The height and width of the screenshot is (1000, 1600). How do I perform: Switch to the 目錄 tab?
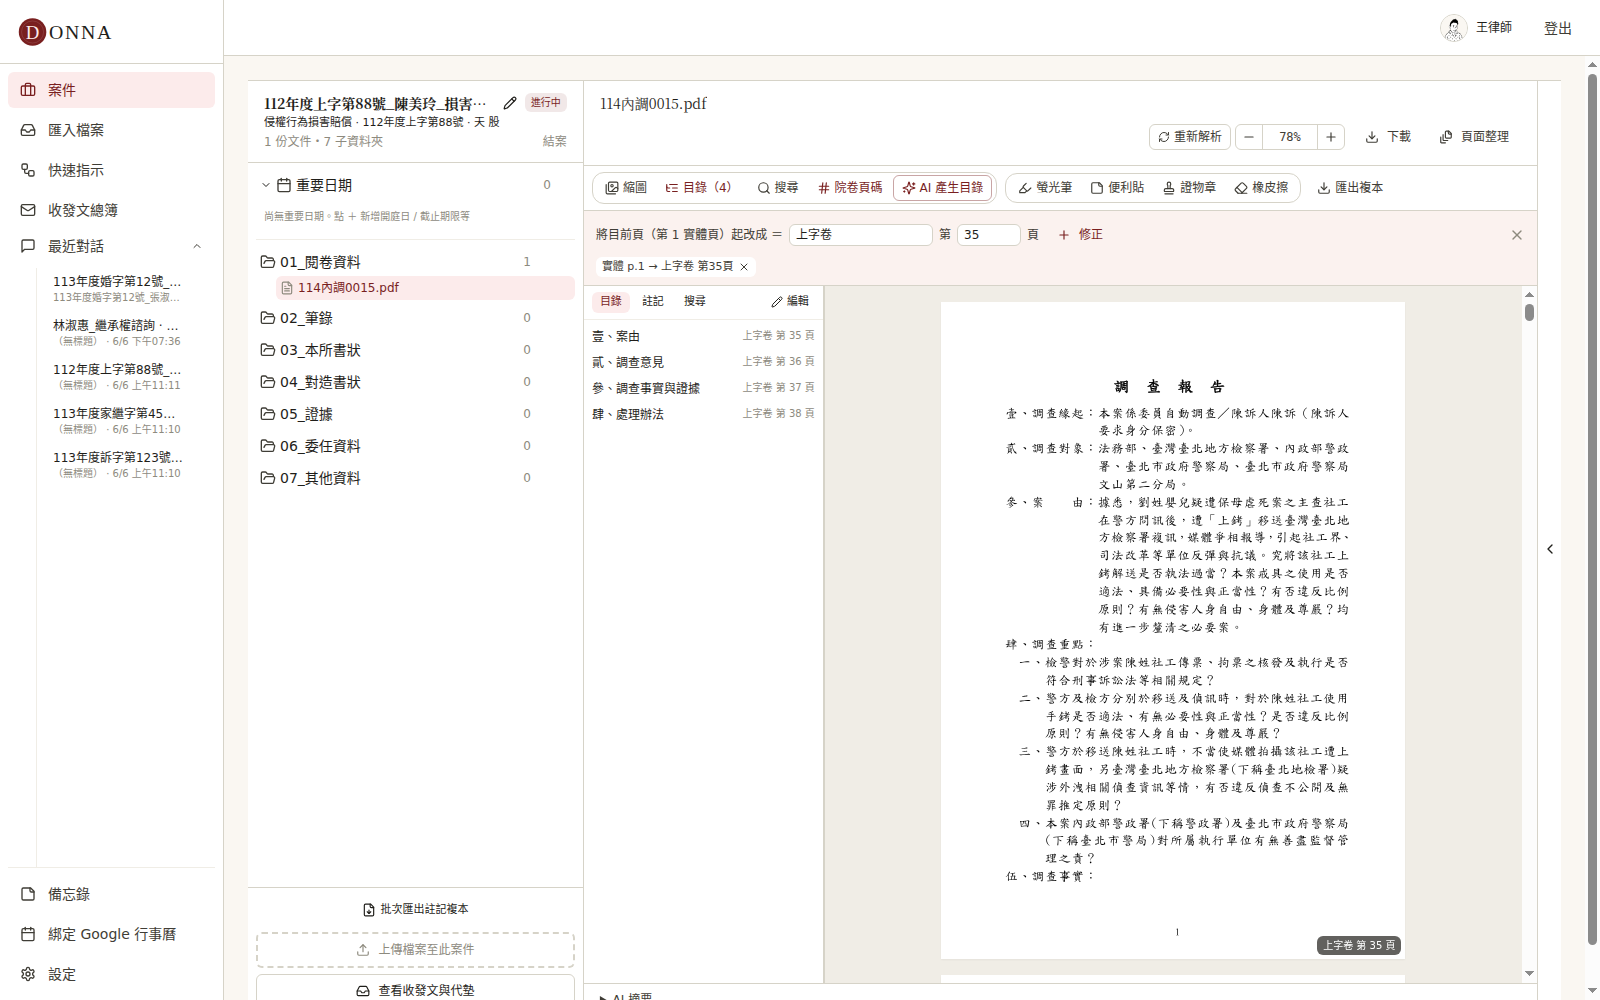[x=611, y=301]
